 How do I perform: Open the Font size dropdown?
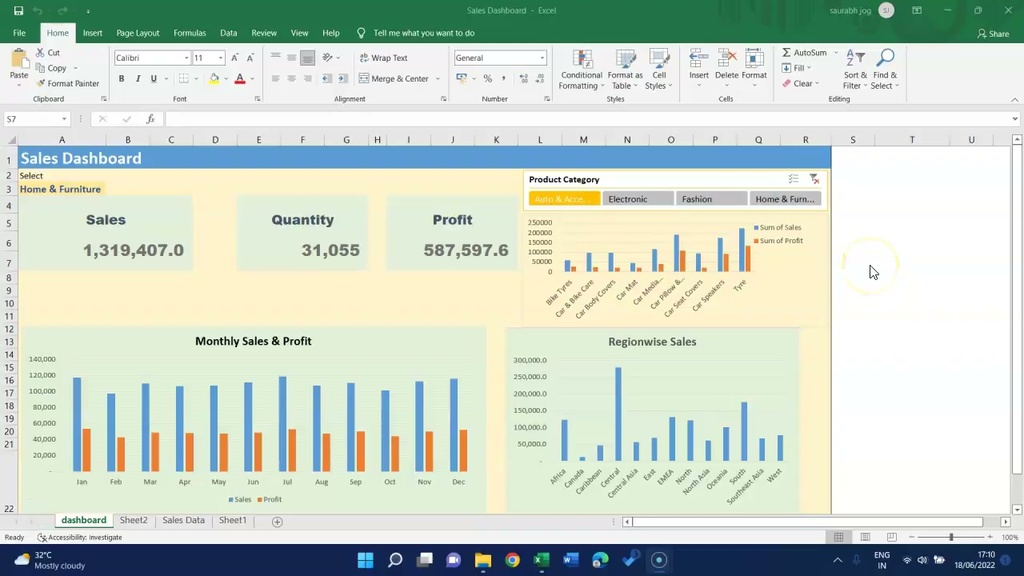(x=219, y=57)
